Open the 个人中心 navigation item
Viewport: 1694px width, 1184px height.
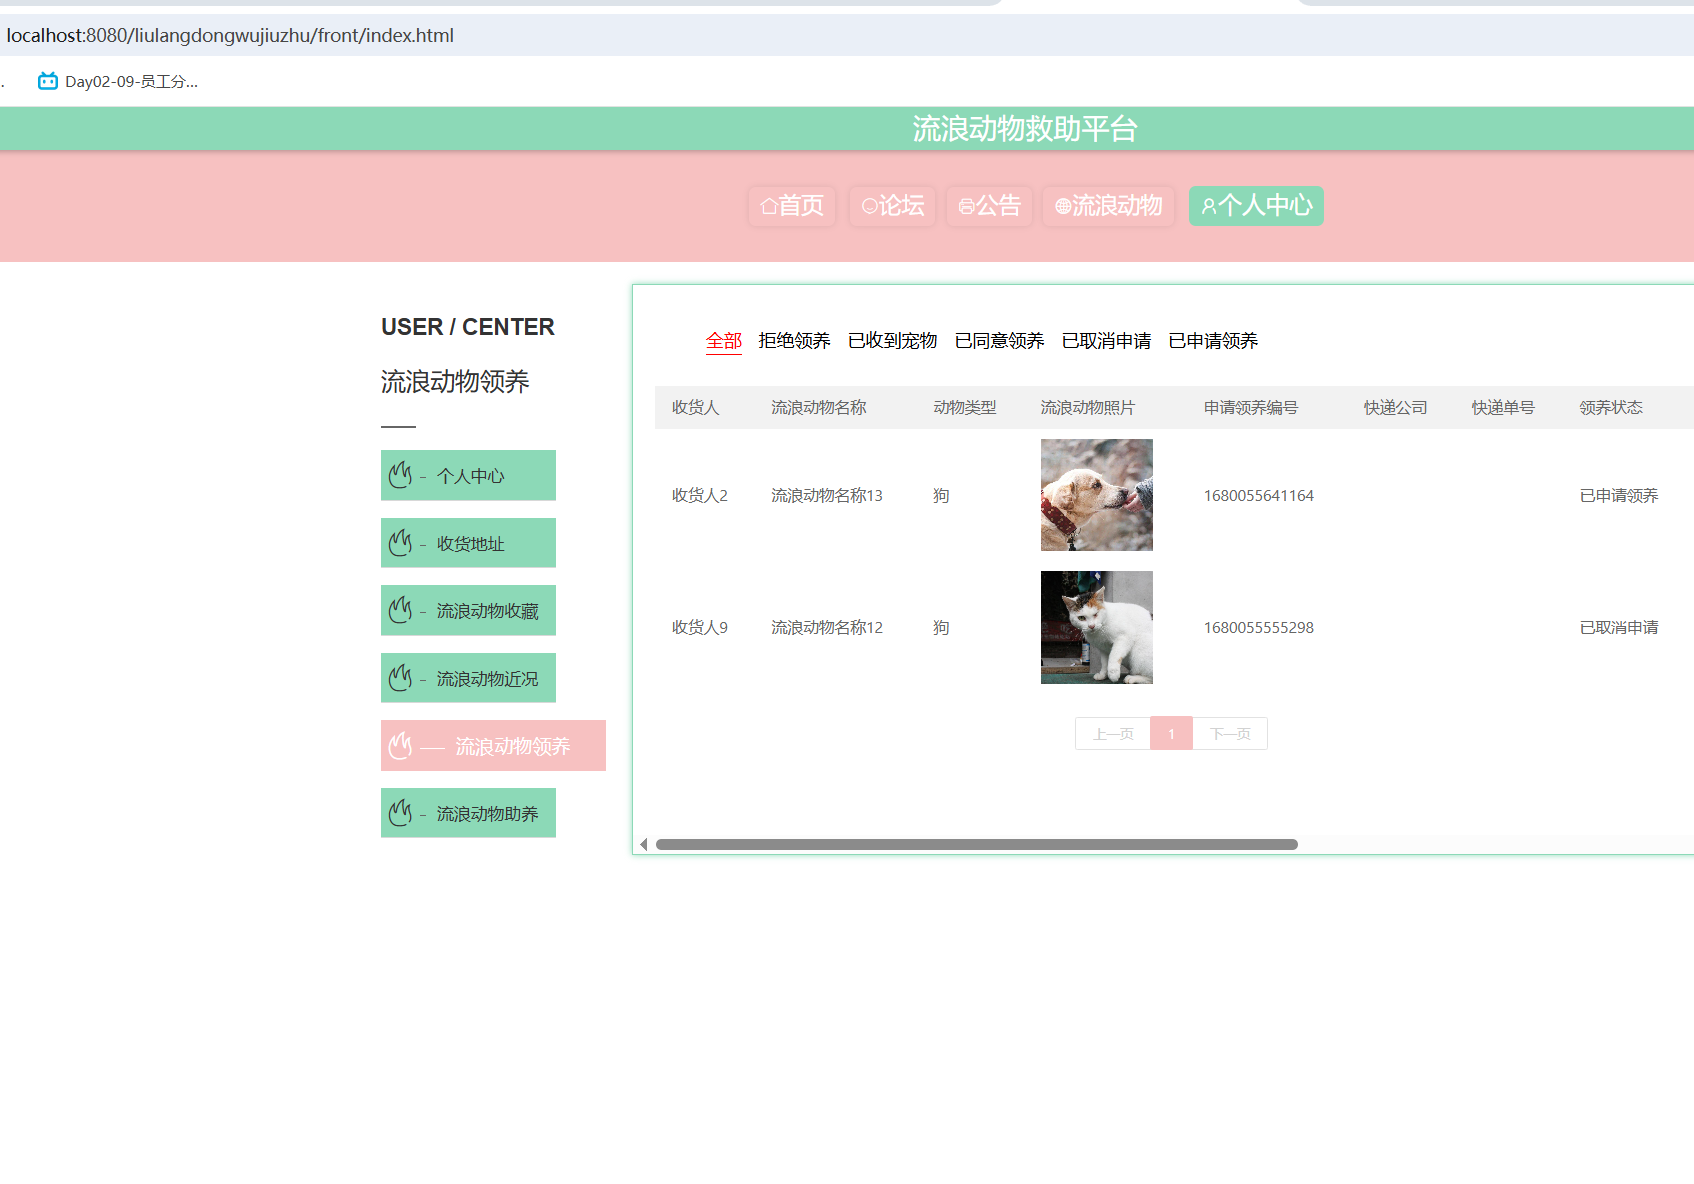[x=1256, y=206]
